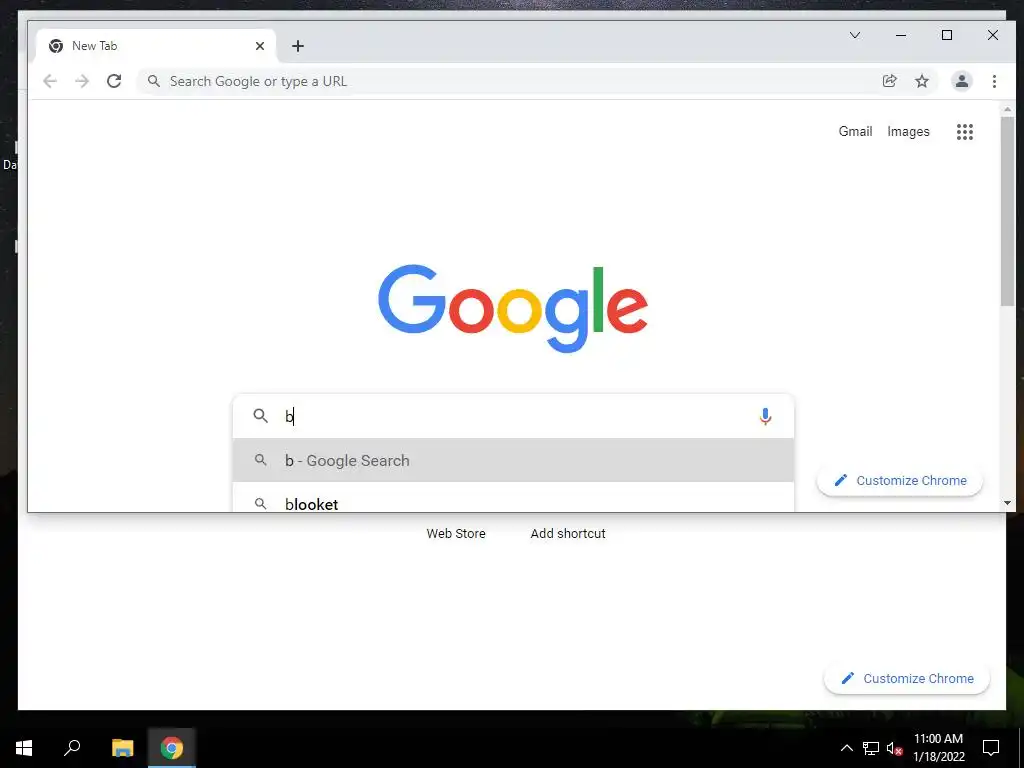Click the Add shortcut tile
The height and width of the screenshot is (768, 1024).
tap(568, 534)
